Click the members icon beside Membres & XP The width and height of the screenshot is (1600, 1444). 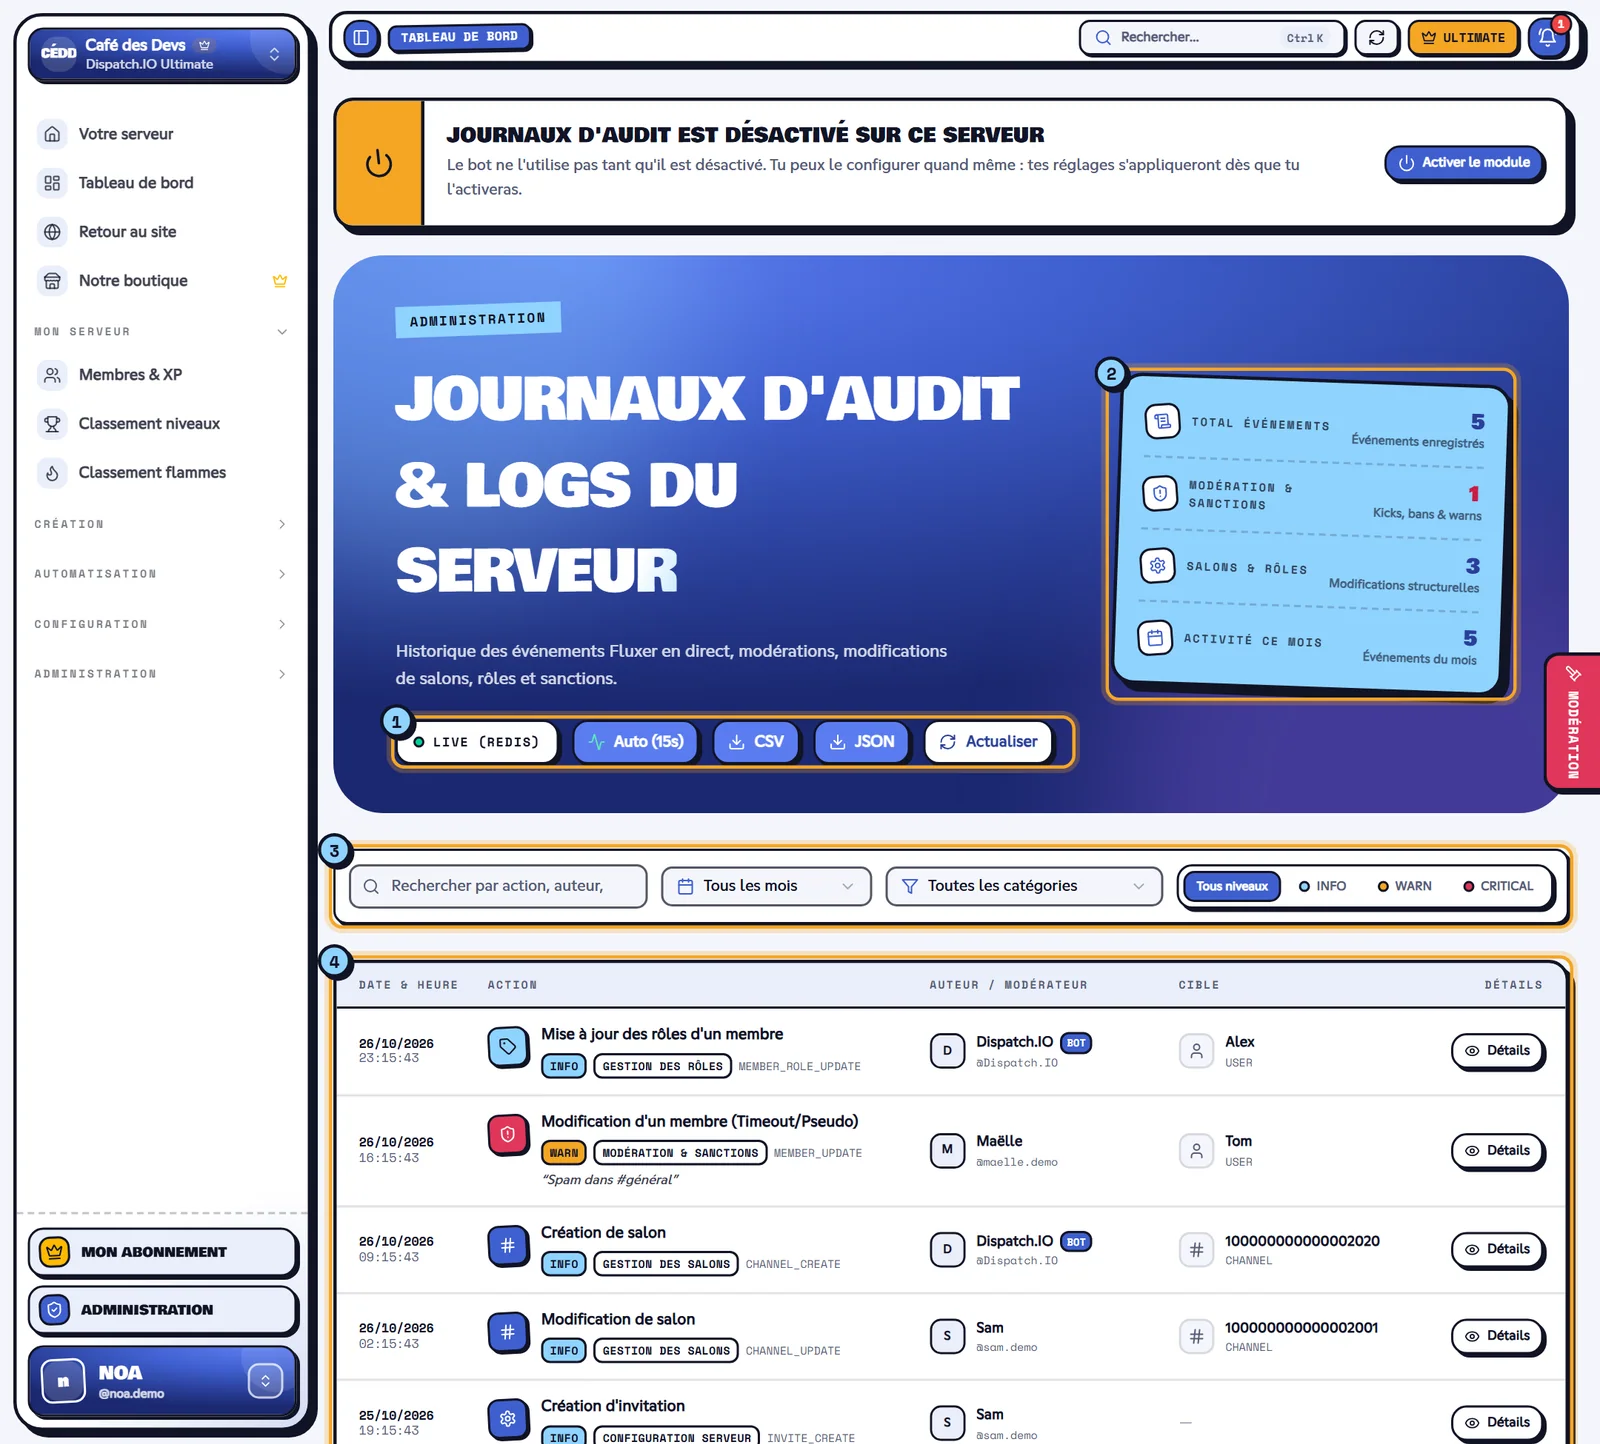pyautogui.click(x=53, y=375)
